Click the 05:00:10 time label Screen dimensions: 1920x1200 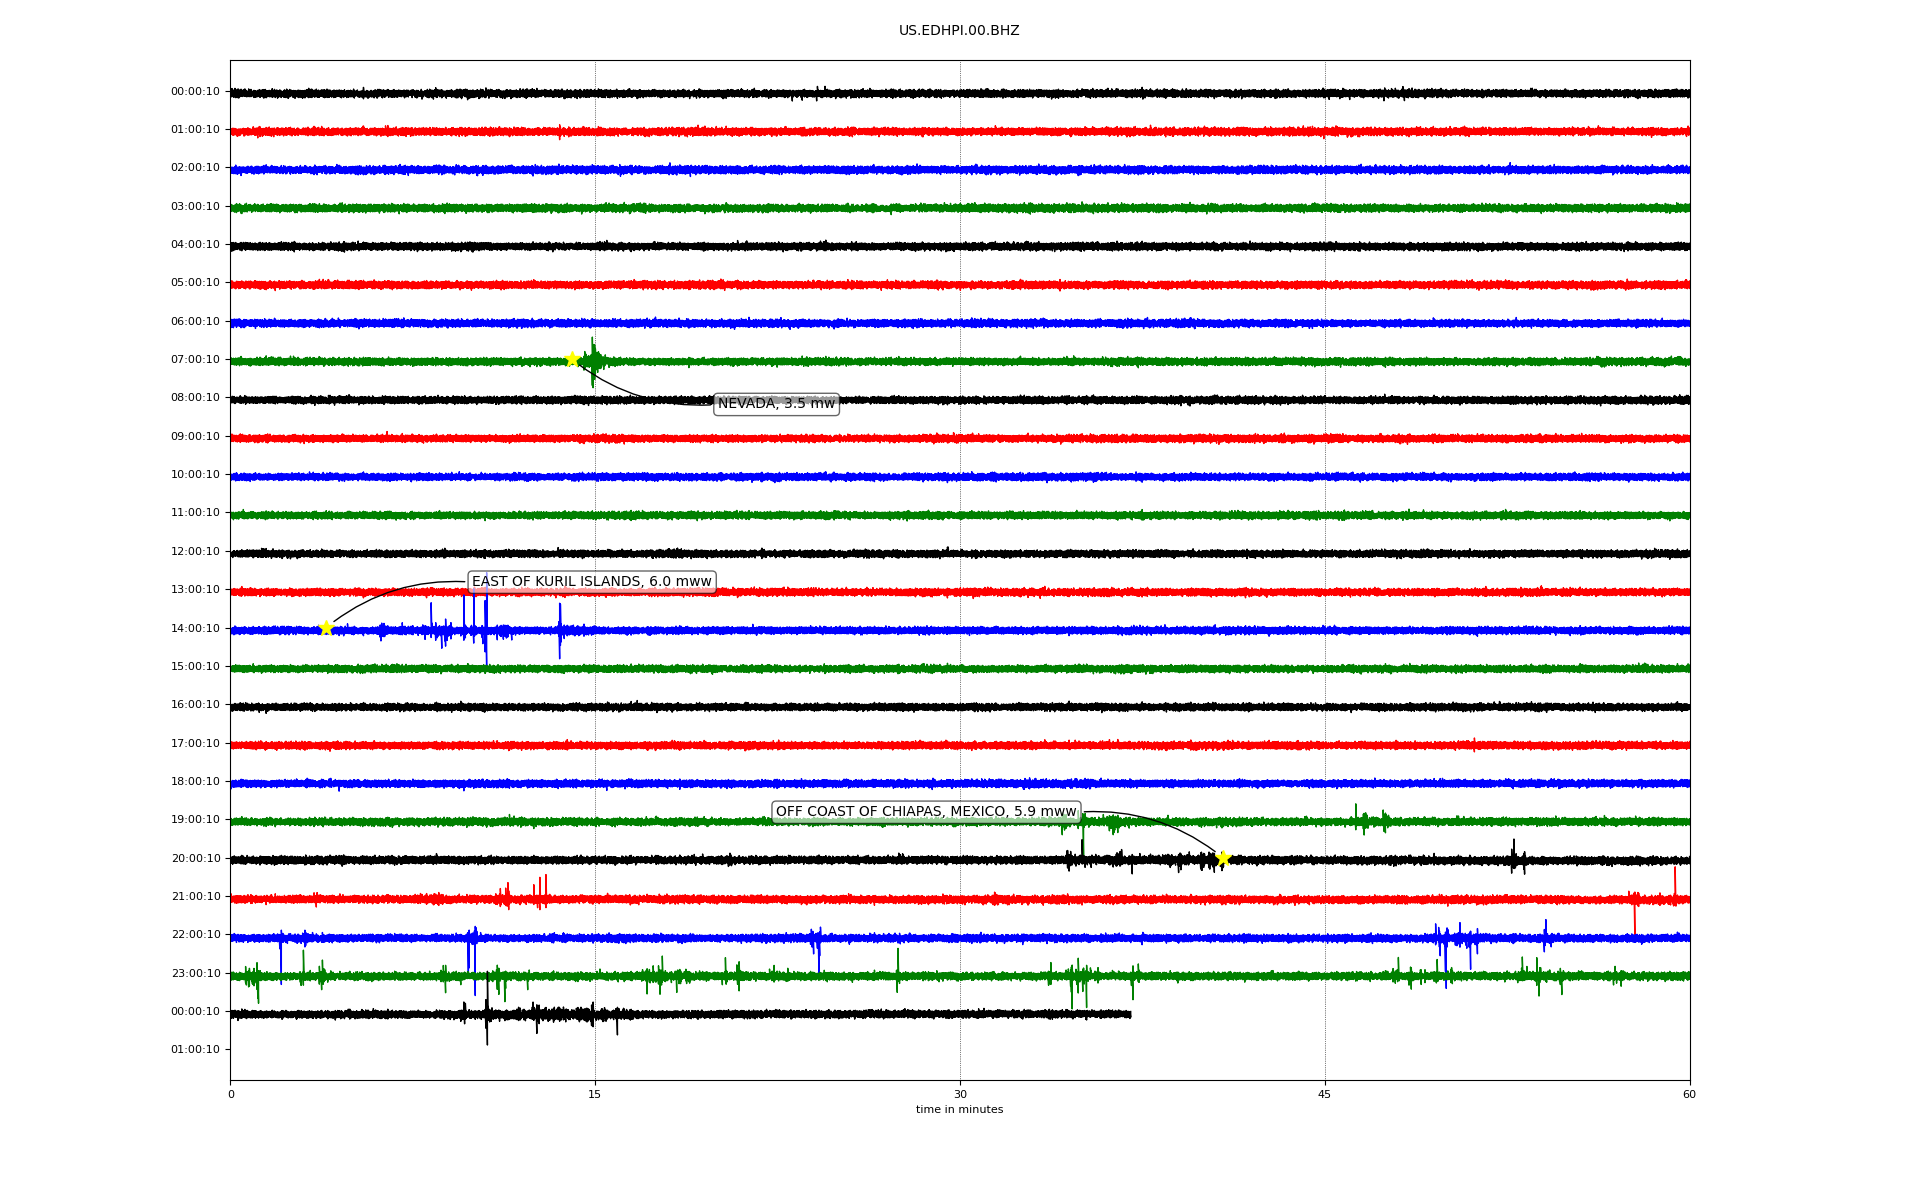pyautogui.click(x=195, y=283)
